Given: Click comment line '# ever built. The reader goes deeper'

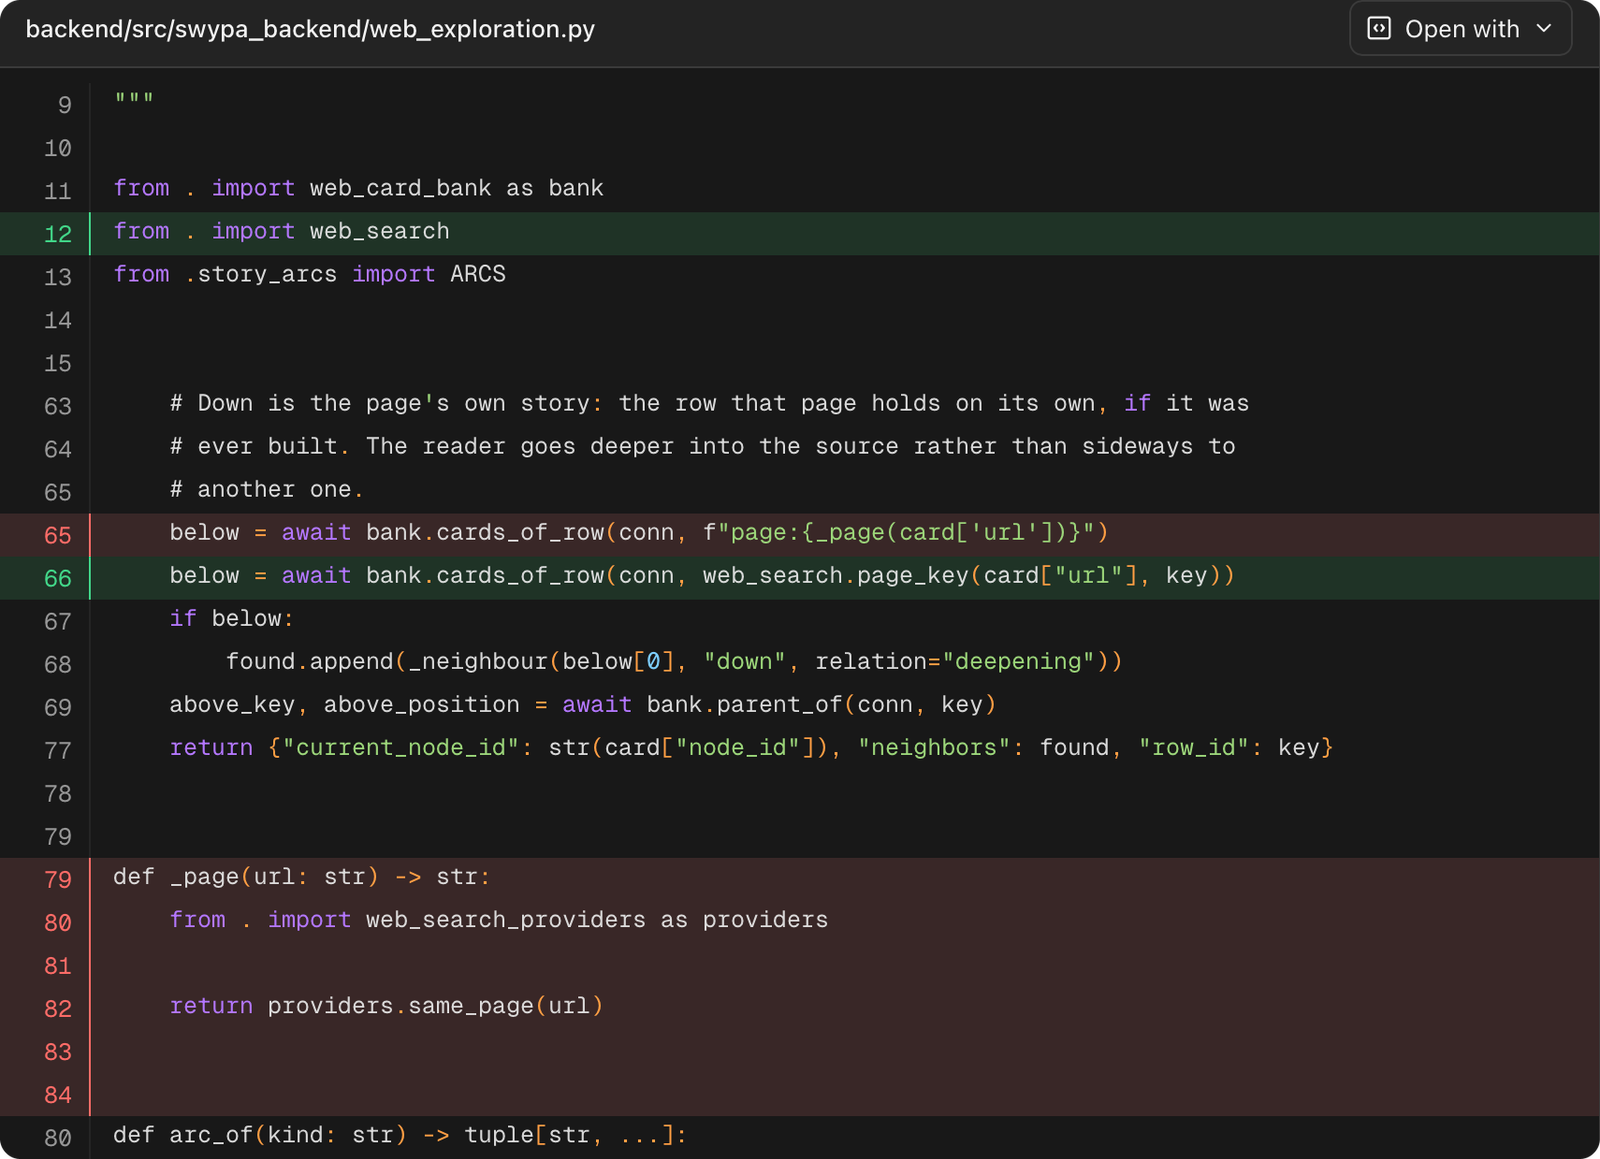Looking at the screenshot, I should (702, 446).
